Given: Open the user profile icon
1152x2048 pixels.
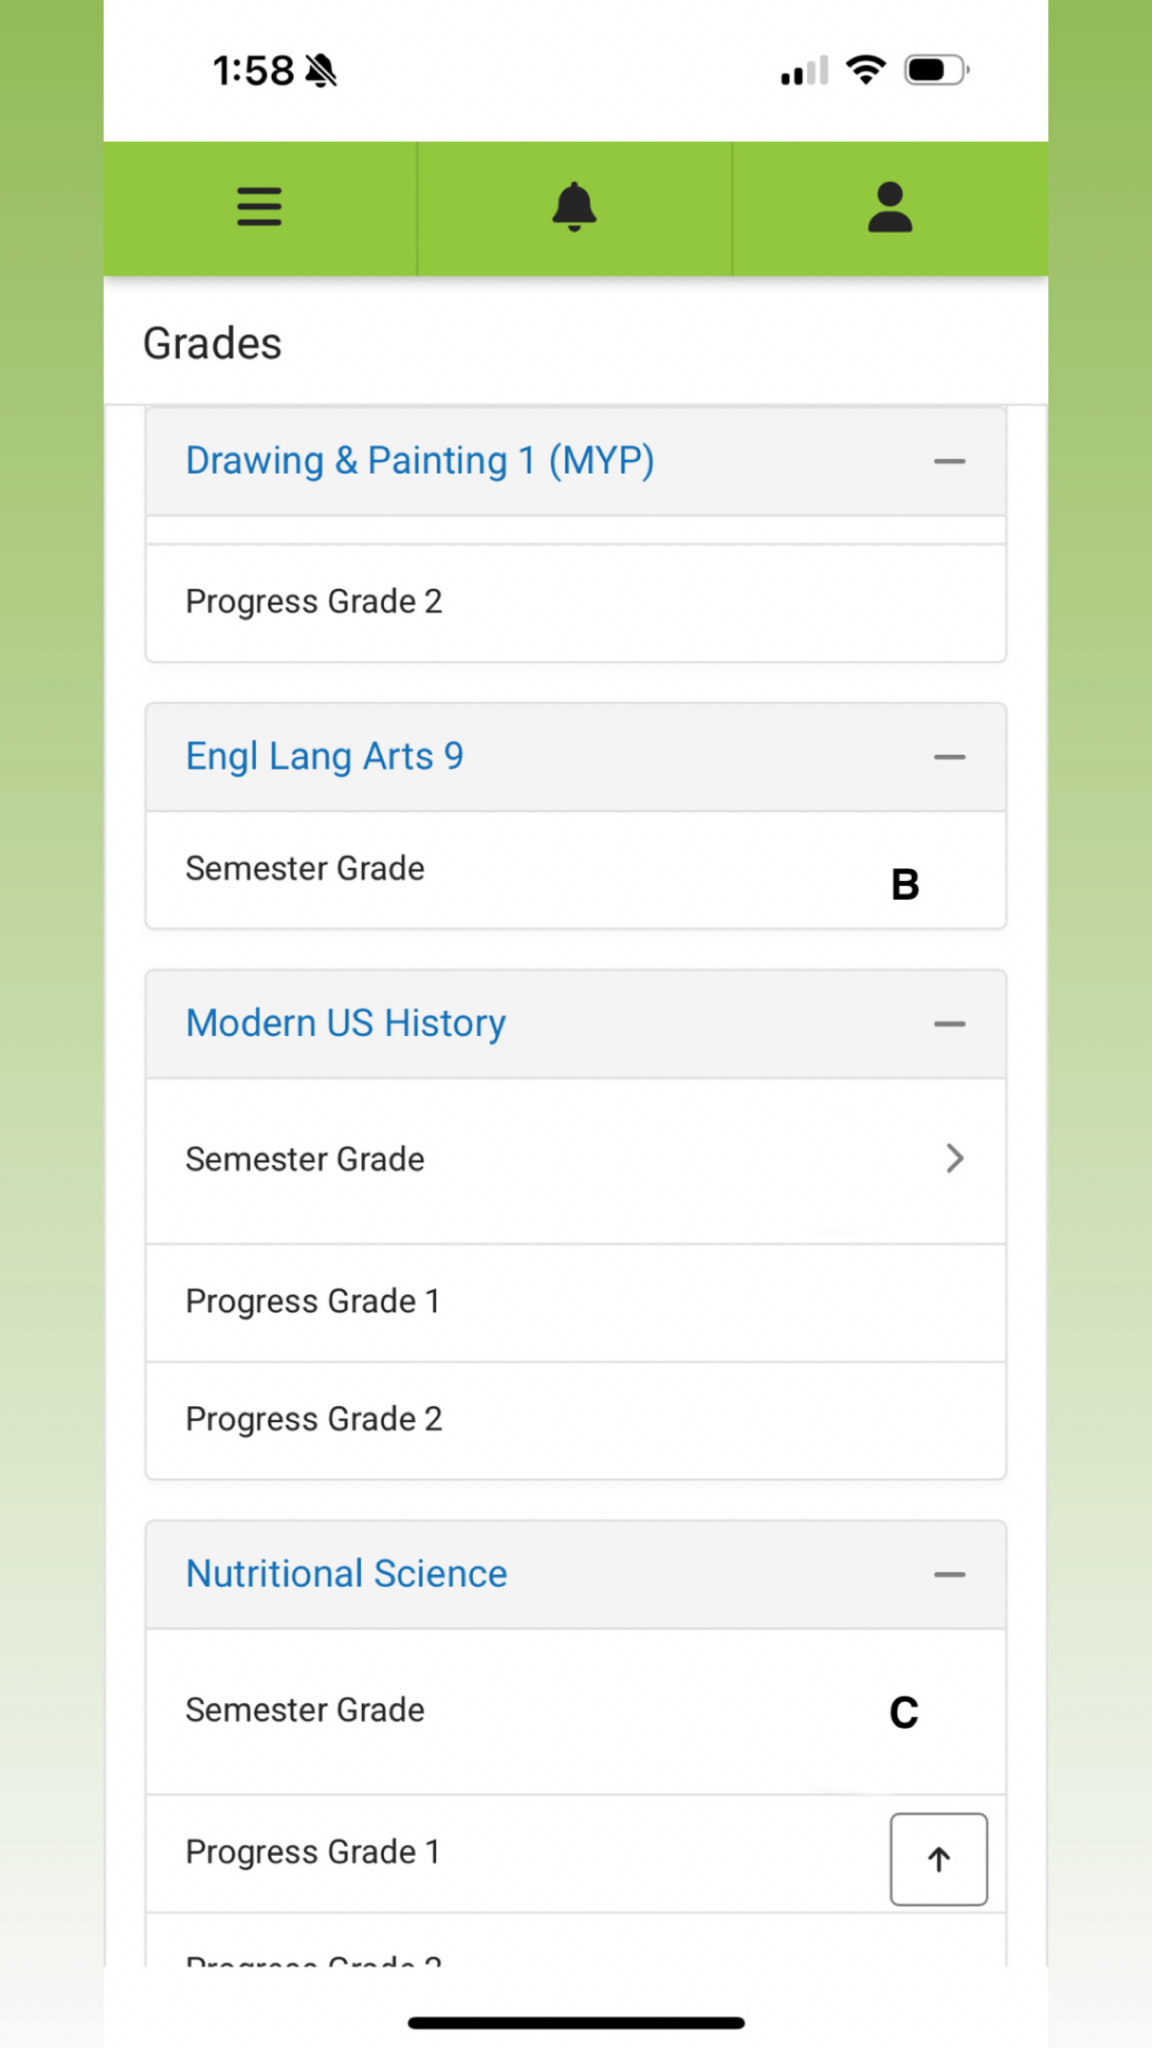Looking at the screenshot, I should coord(890,207).
